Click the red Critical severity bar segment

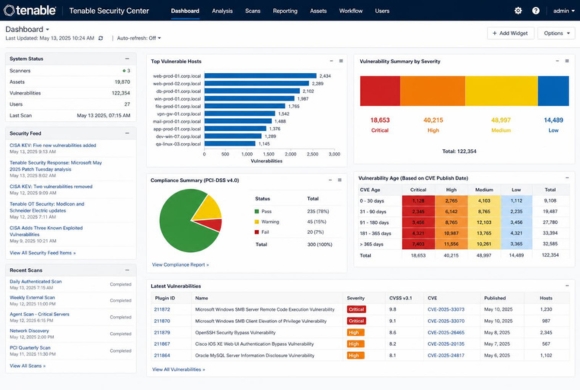pyautogui.click(x=380, y=91)
